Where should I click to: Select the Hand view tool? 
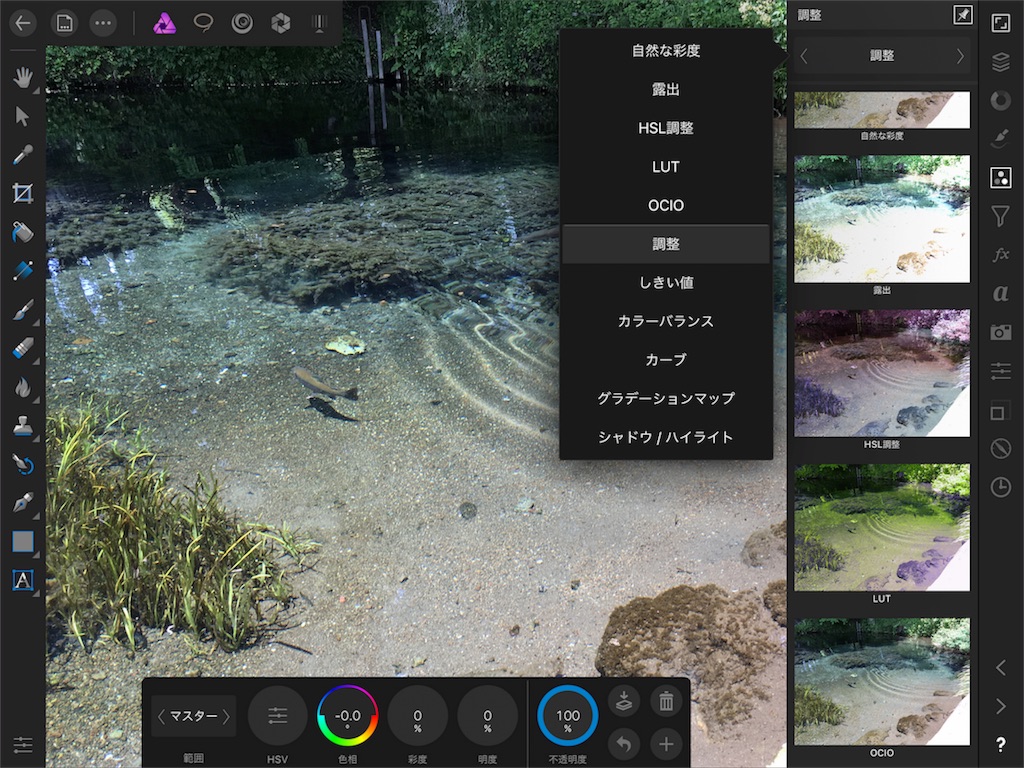pos(22,78)
